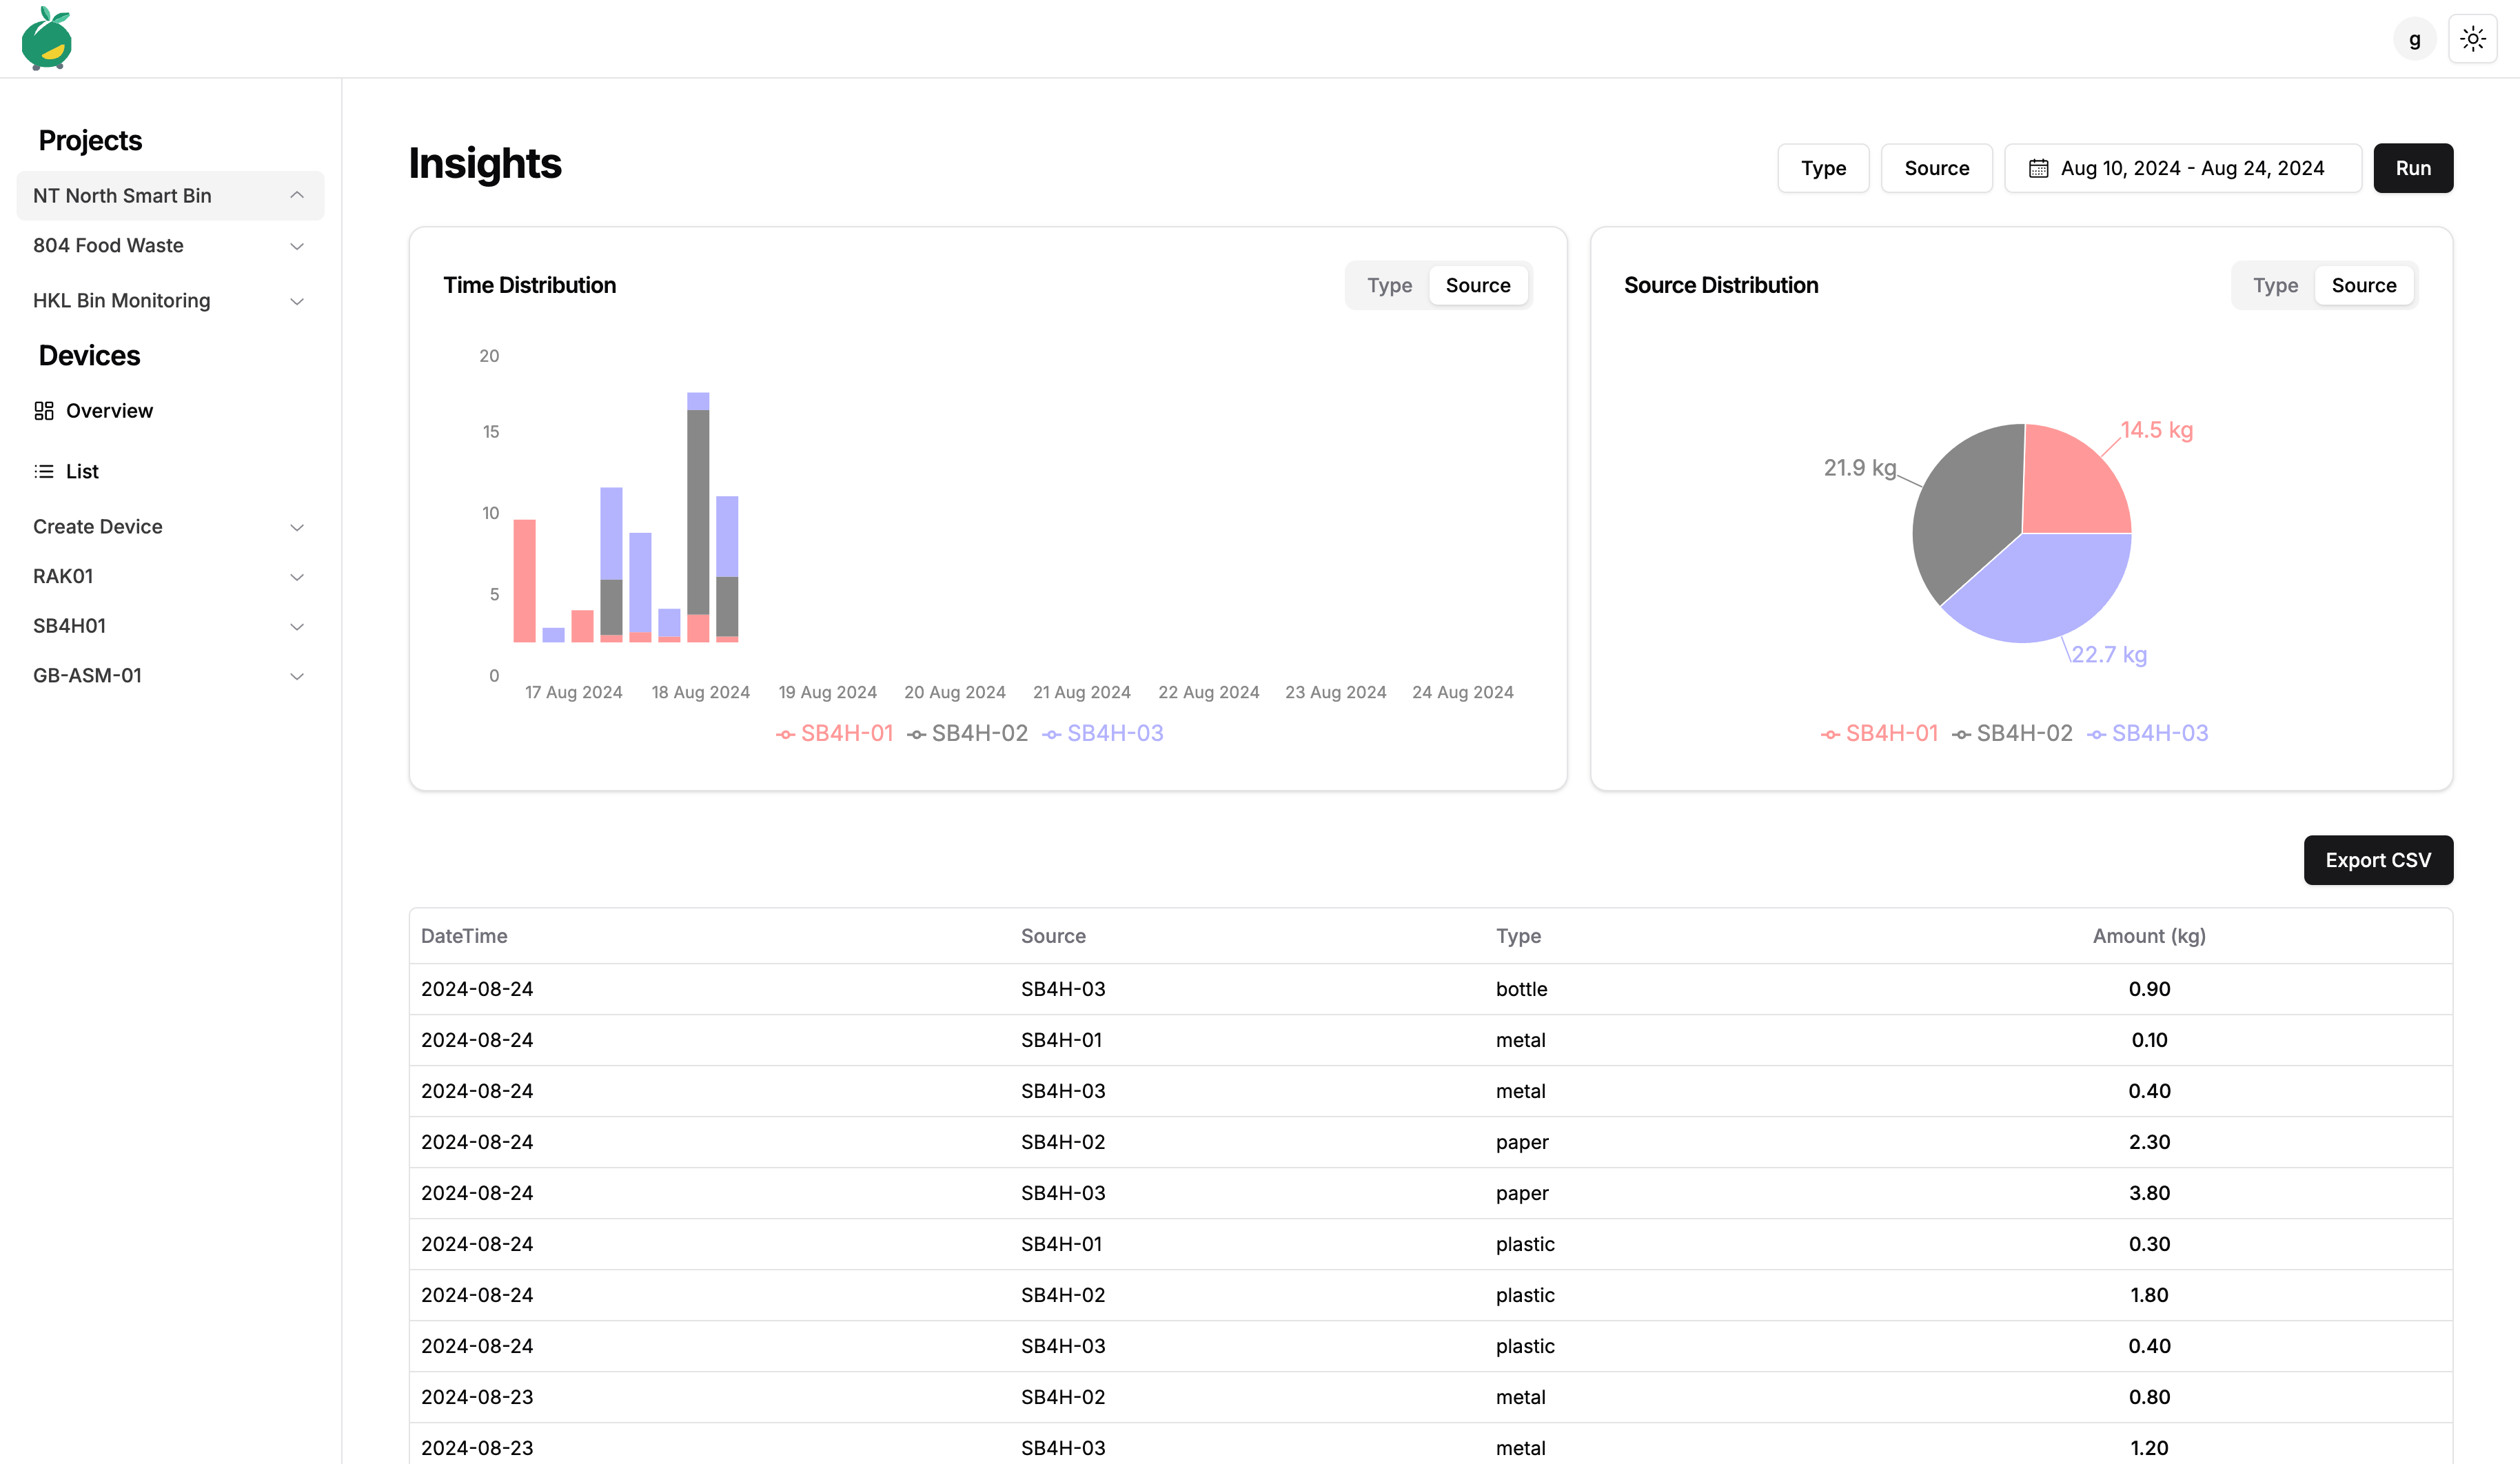This screenshot has width=2520, height=1464.
Task: Switch Source Distribution to Type view
Action: tap(2275, 285)
